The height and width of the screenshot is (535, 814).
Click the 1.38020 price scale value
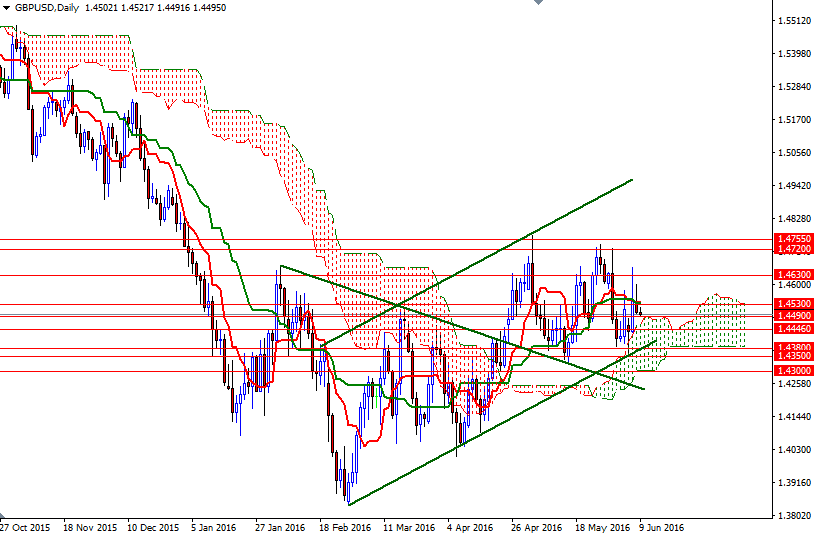pyautogui.click(x=792, y=516)
